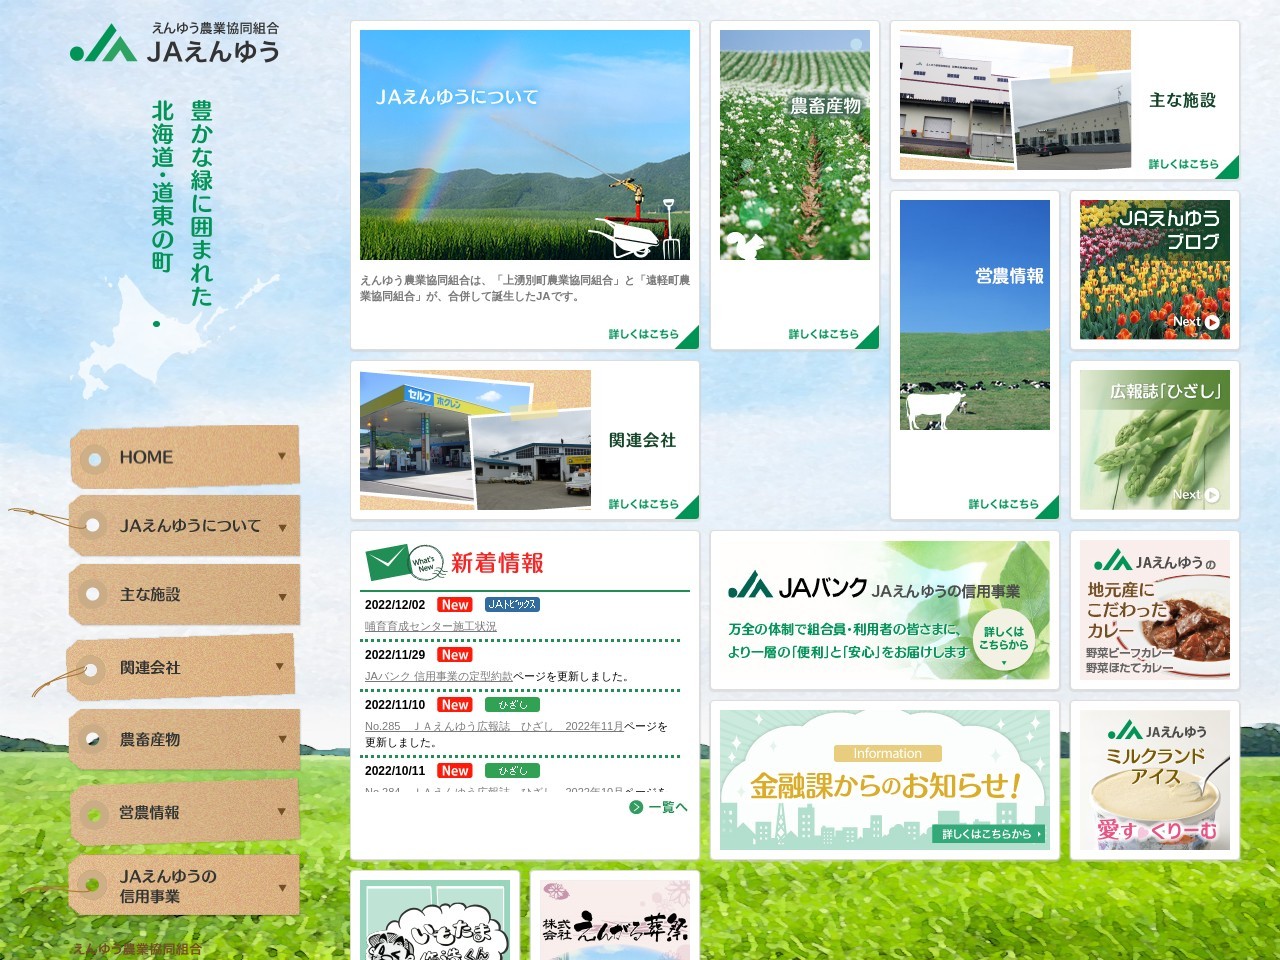Image resolution: width=1280 pixels, height=960 pixels.
Task: Select 主な施設 in the side menu
Action: click(x=185, y=595)
